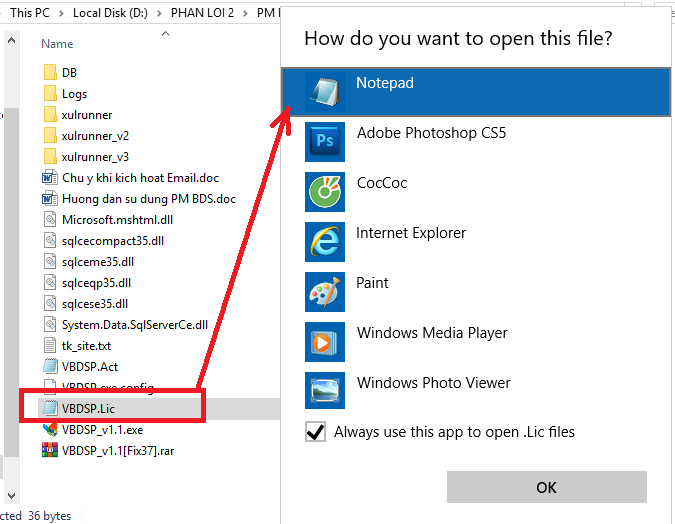
Task: Click Word icon of Huong dan su dung PM BDS.doc
Action: (50, 198)
